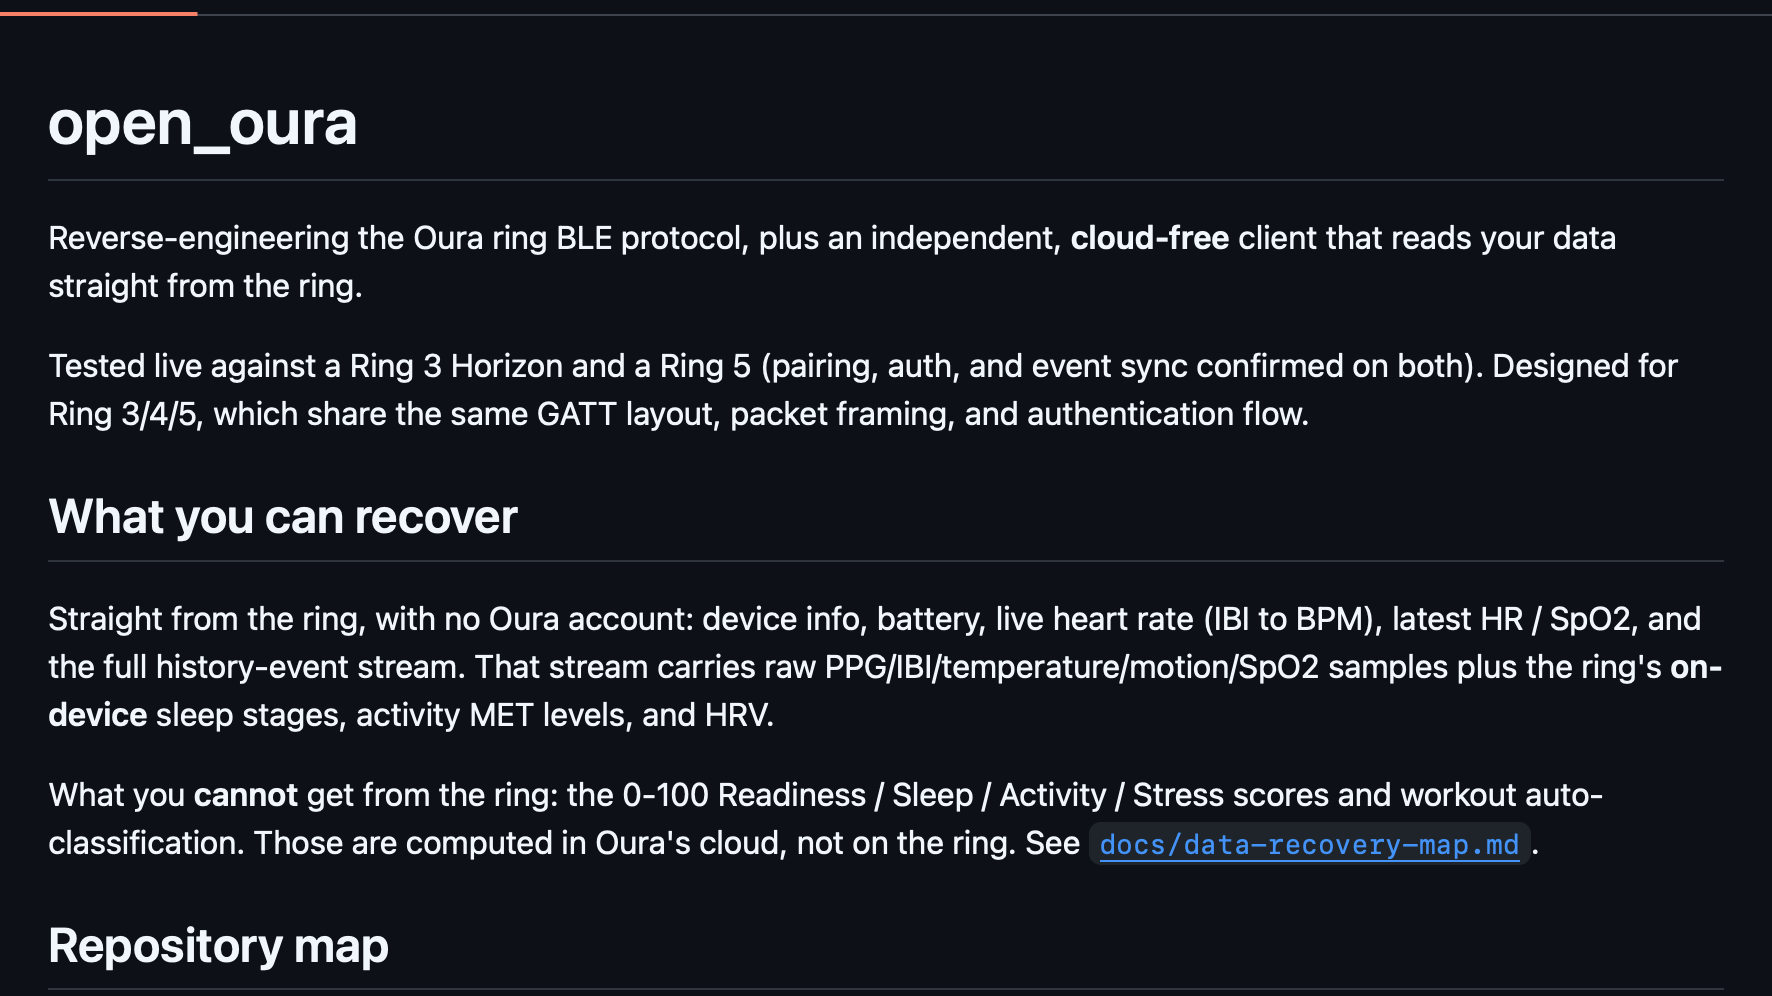The width and height of the screenshot is (1772, 996).
Task: Click the open_oura title heading
Action: (x=202, y=124)
